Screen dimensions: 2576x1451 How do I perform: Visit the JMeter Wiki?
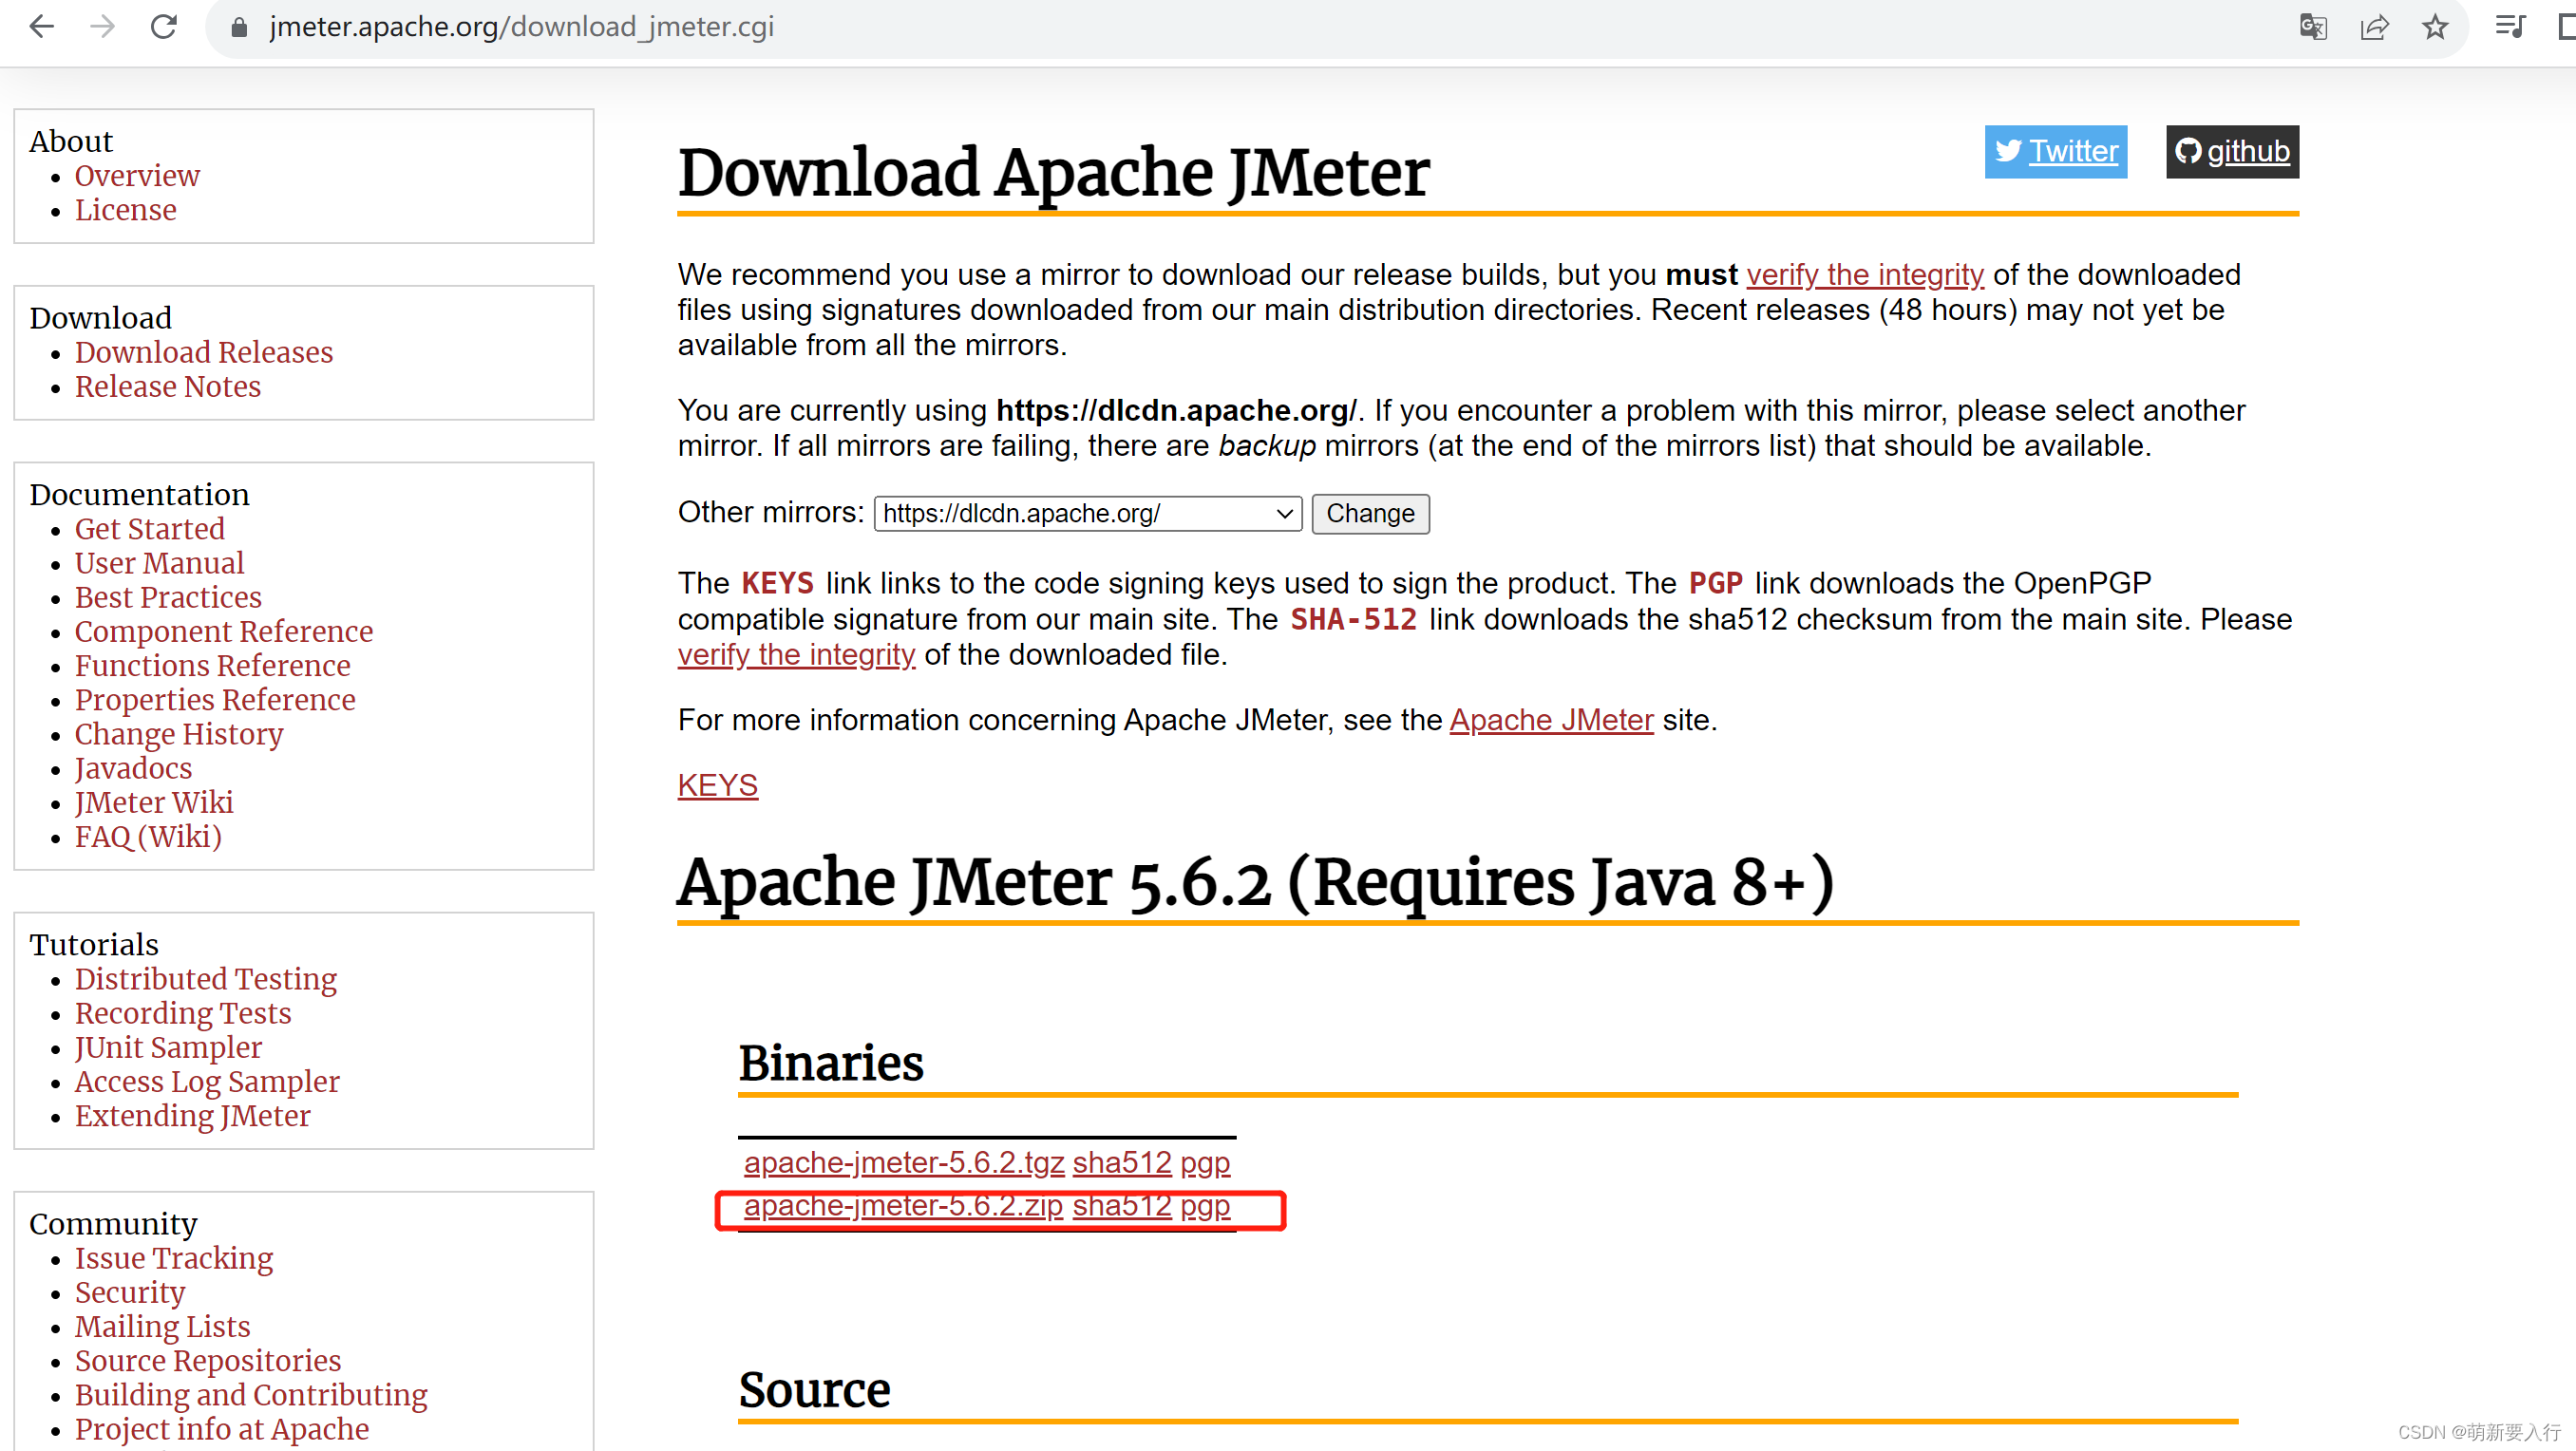[x=154, y=802]
